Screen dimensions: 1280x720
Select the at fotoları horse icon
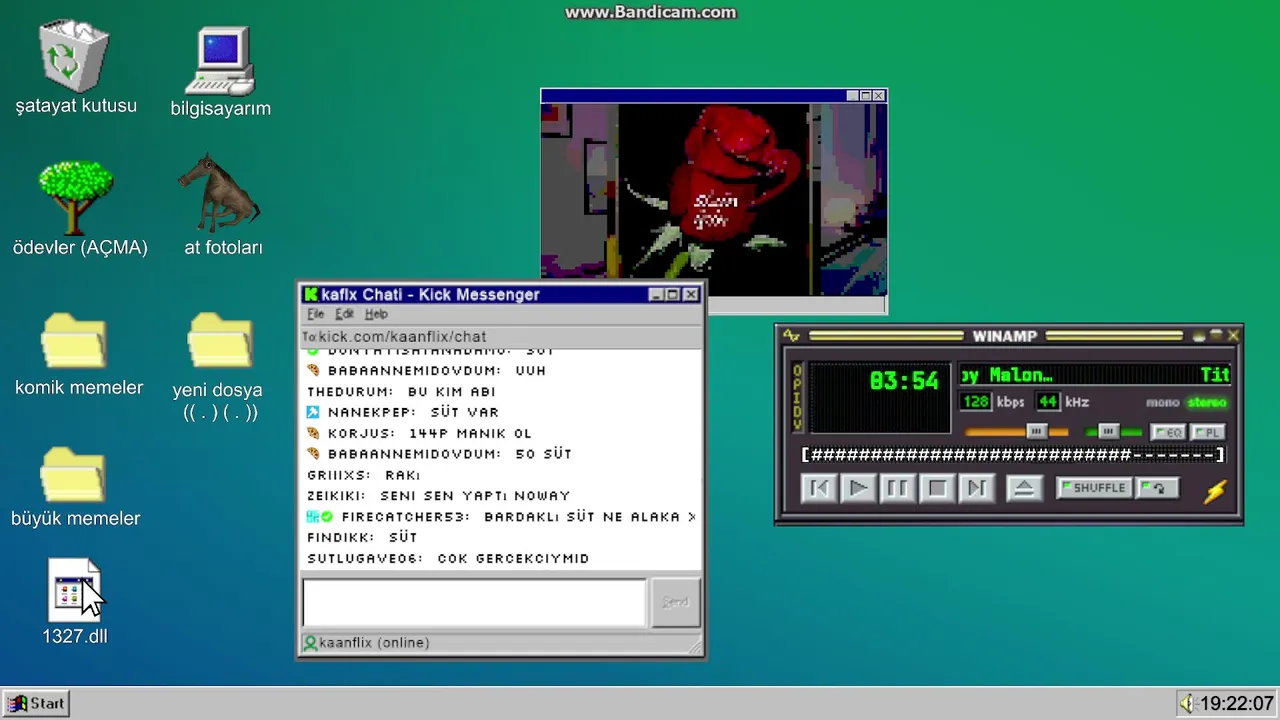[x=219, y=193]
